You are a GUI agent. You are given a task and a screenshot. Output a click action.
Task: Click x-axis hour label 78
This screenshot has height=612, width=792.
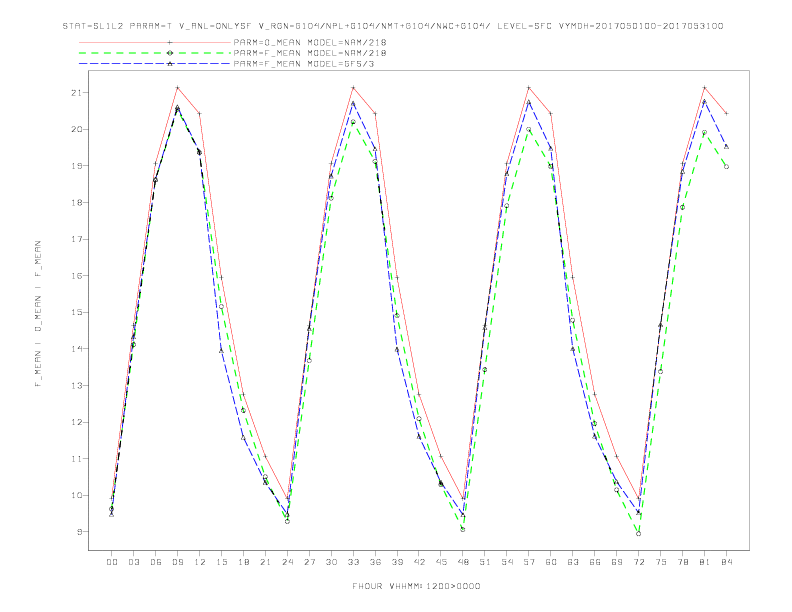point(683,562)
